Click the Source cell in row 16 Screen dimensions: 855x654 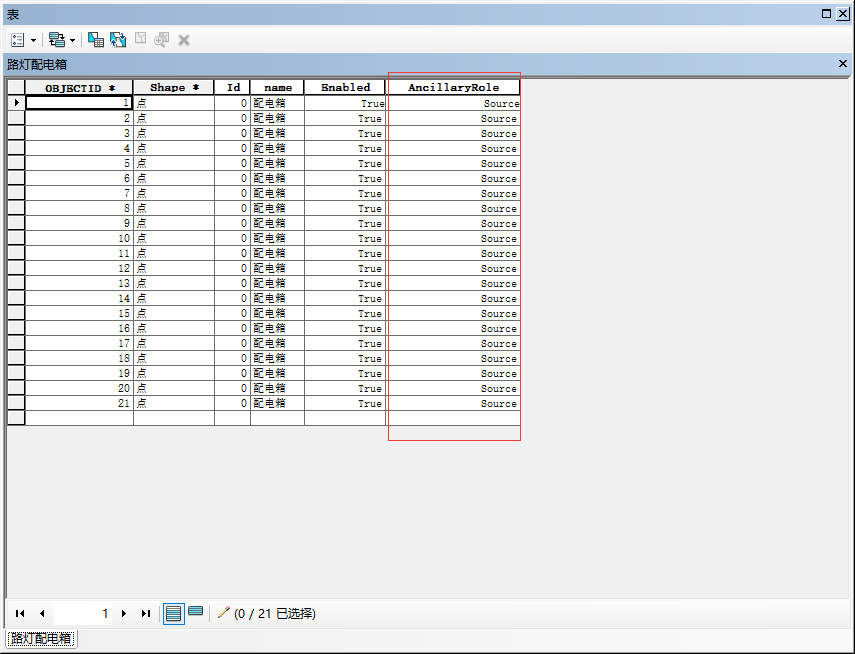coord(453,328)
